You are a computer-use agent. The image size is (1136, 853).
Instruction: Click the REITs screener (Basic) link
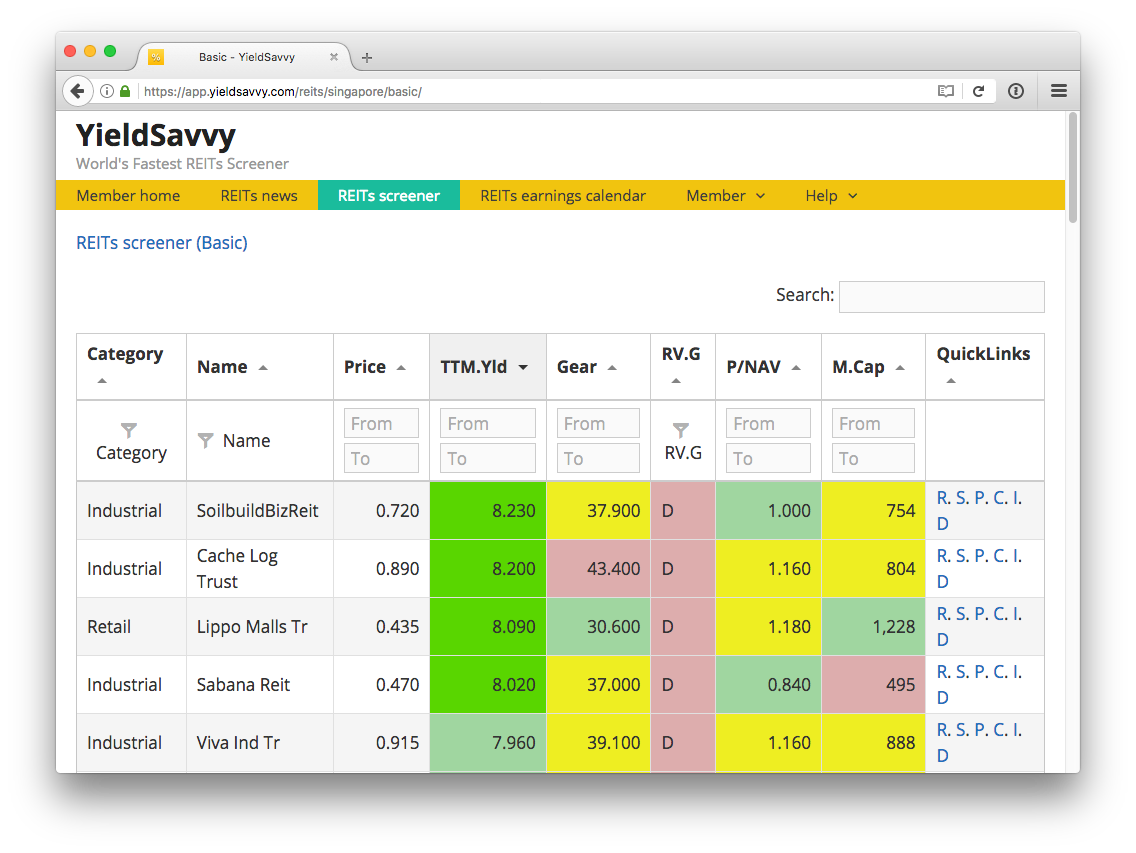(162, 243)
